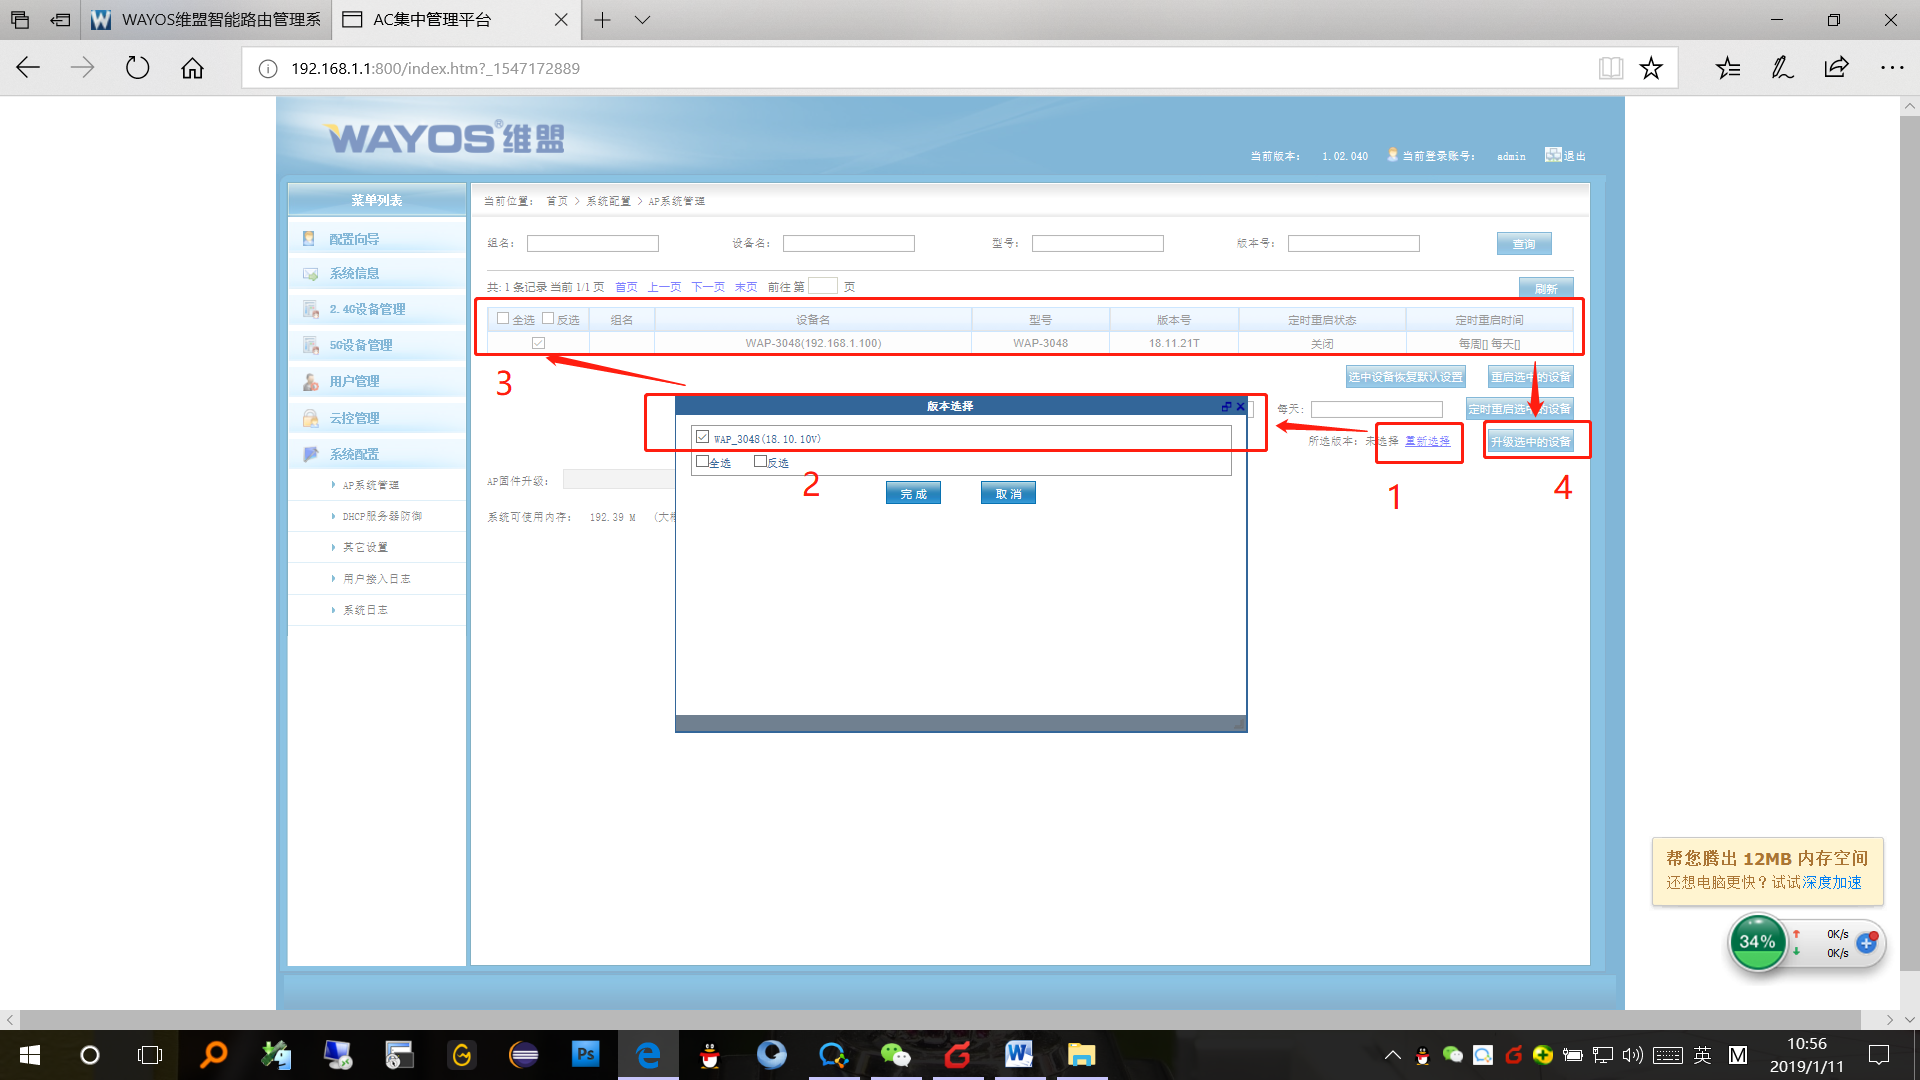The image size is (1920, 1080).
Task: Check 全选 in the version dialog
Action: pyautogui.click(x=702, y=461)
